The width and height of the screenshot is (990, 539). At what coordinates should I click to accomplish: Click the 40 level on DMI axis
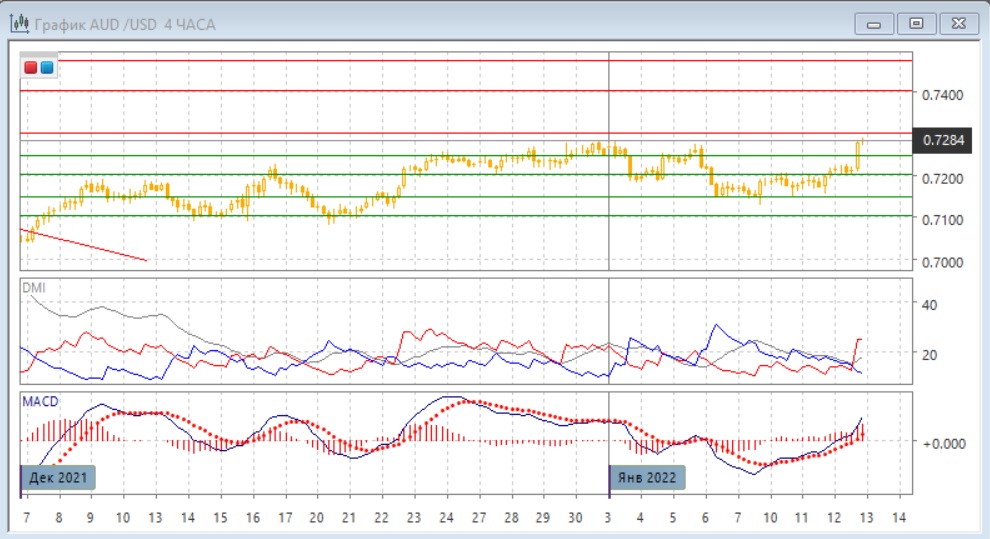point(930,304)
